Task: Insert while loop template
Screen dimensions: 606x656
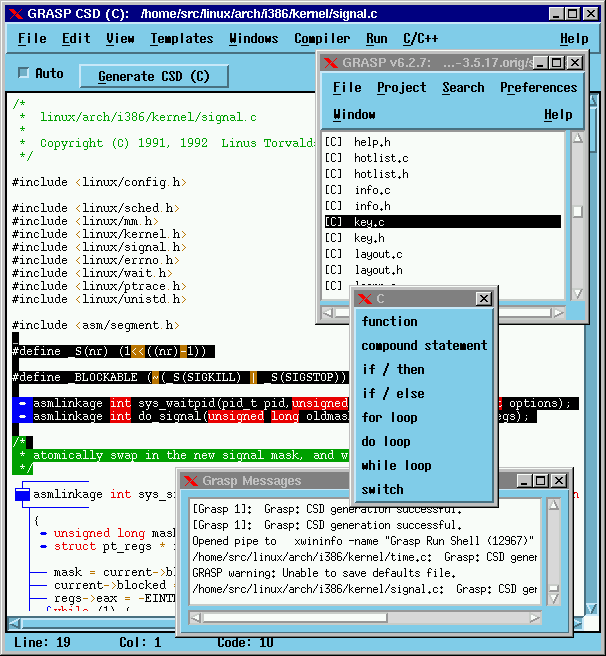Action: (396, 465)
